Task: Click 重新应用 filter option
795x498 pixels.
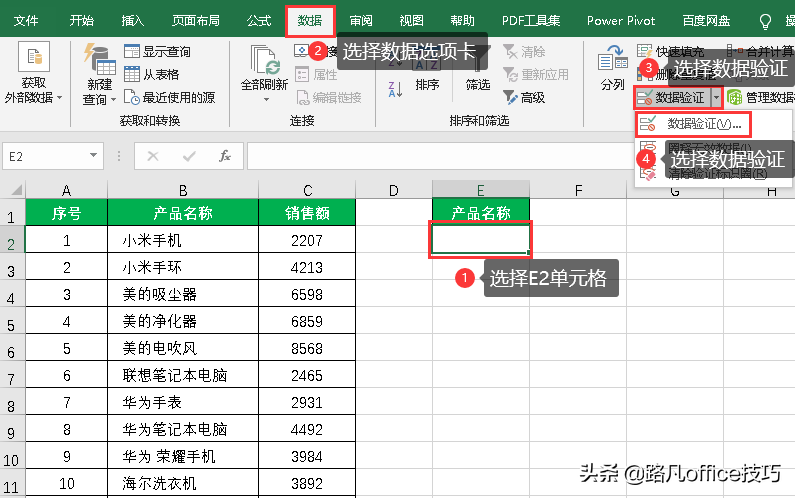Action: [535, 75]
